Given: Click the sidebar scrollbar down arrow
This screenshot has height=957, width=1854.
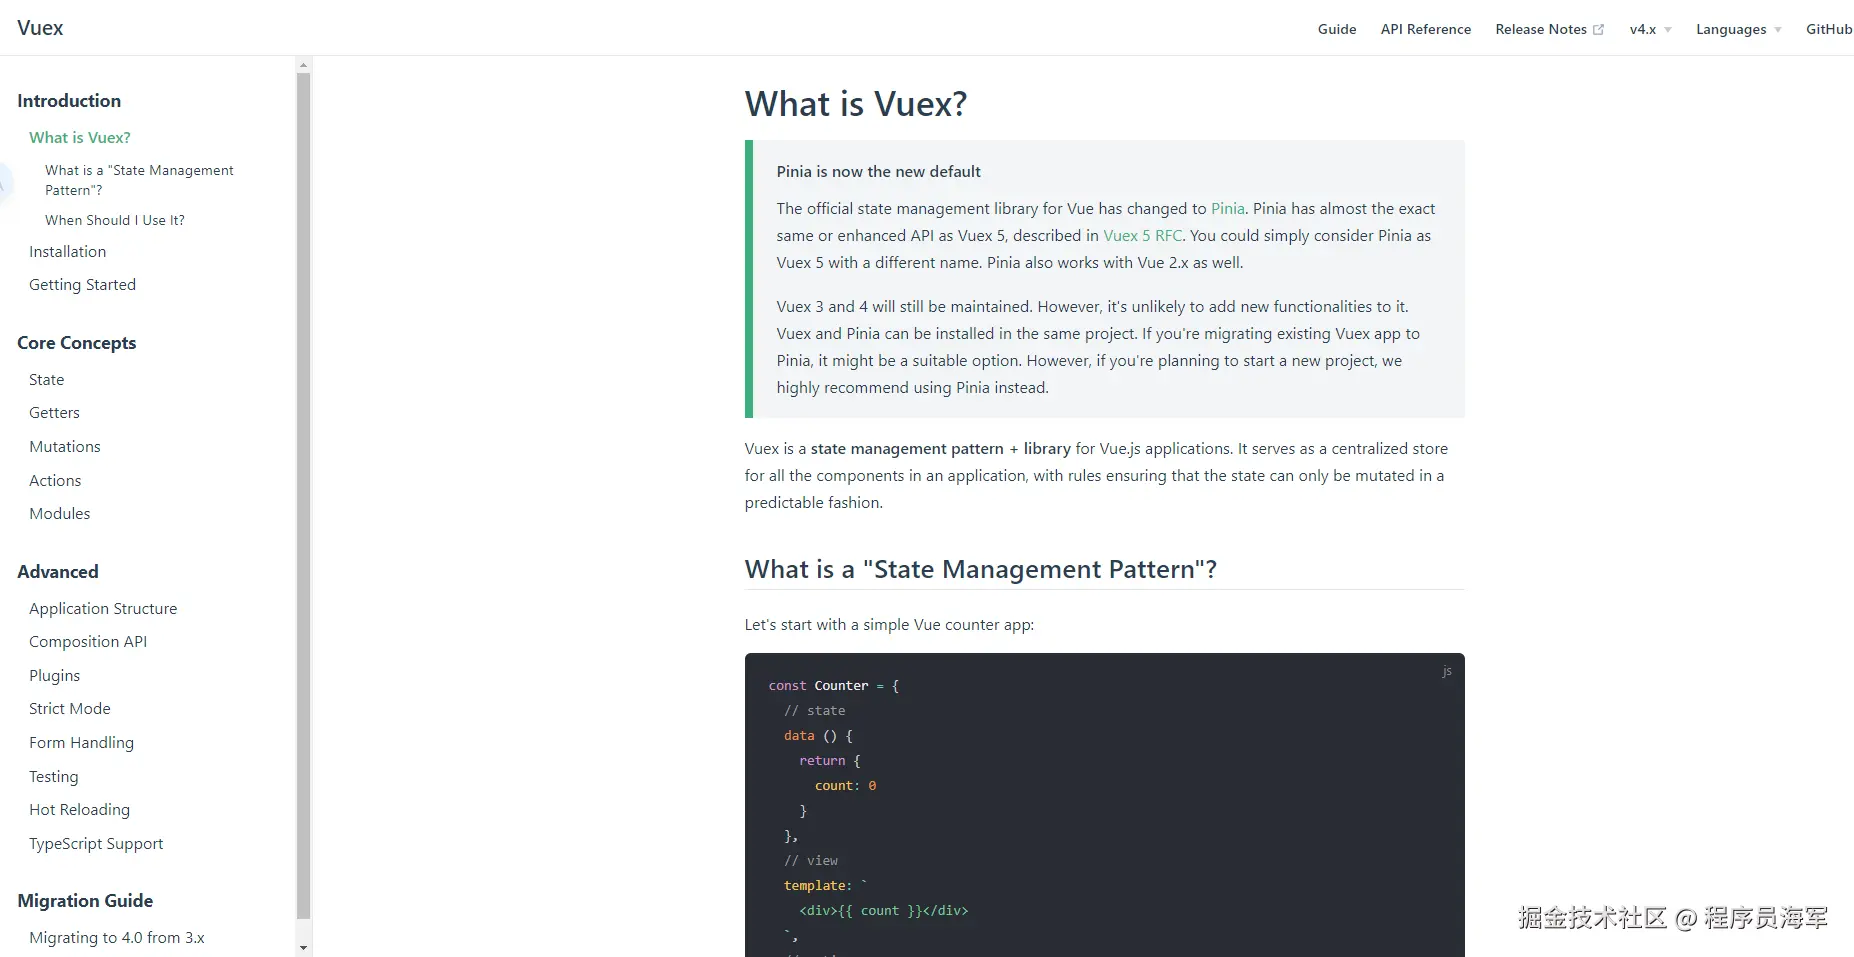Looking at the screenshot, I should pos(304,947).
